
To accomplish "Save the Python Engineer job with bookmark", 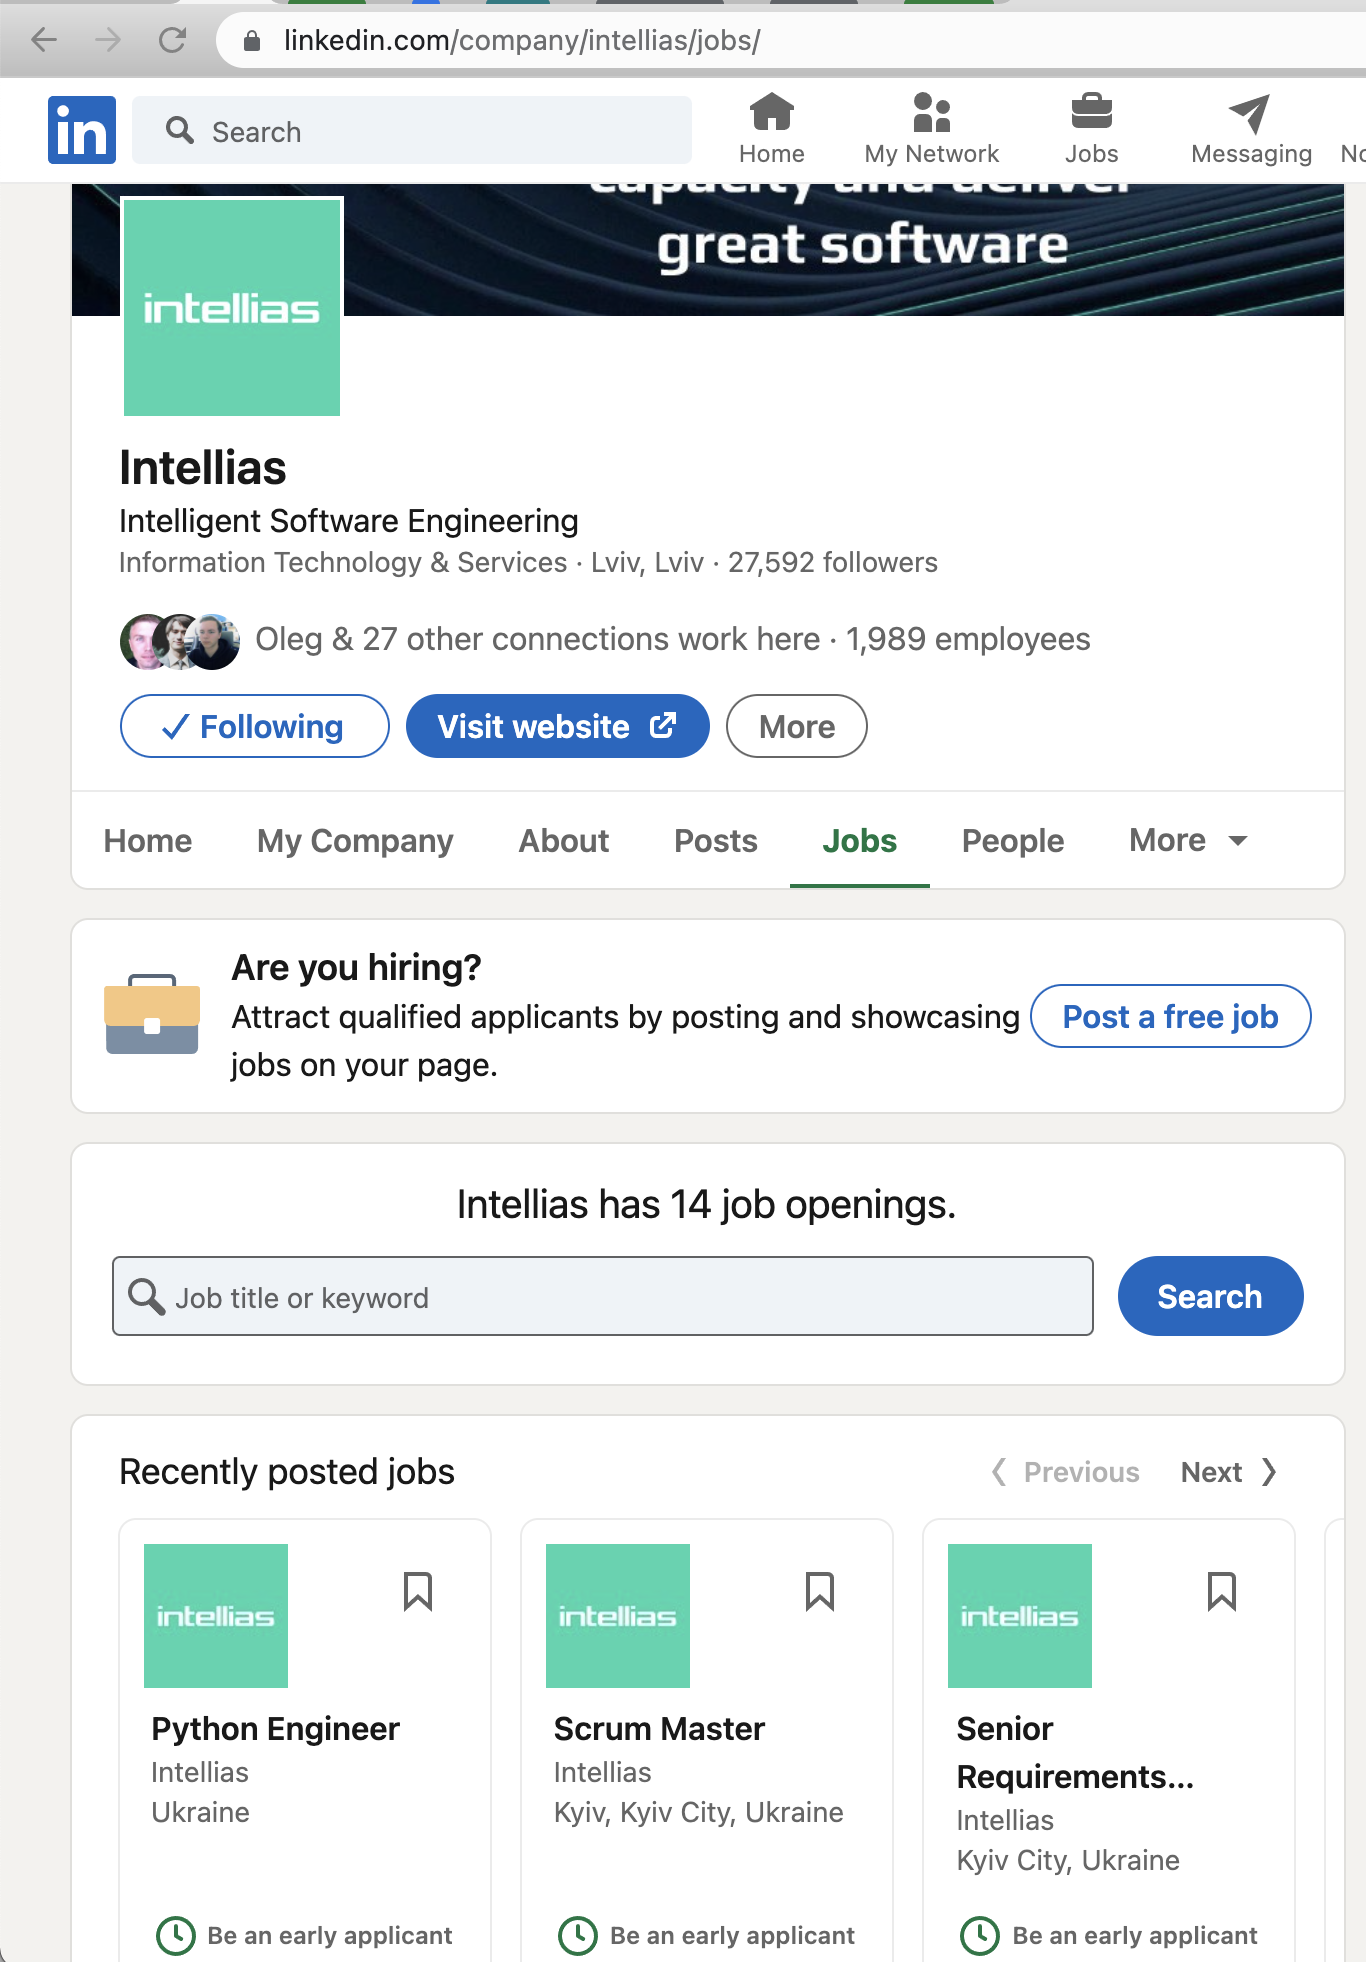I will 418,1591.
